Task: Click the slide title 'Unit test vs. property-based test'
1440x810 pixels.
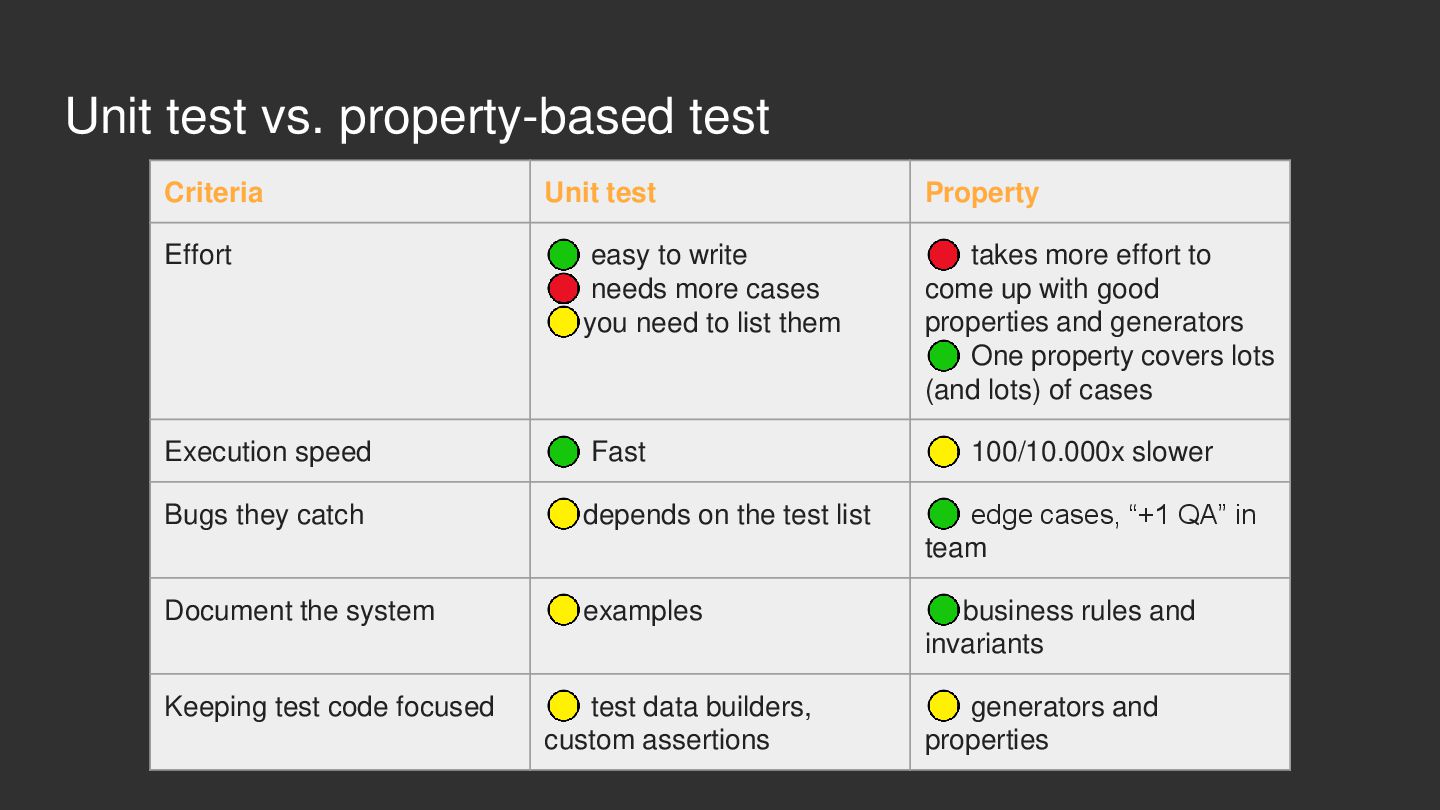Action: (417, 117)
